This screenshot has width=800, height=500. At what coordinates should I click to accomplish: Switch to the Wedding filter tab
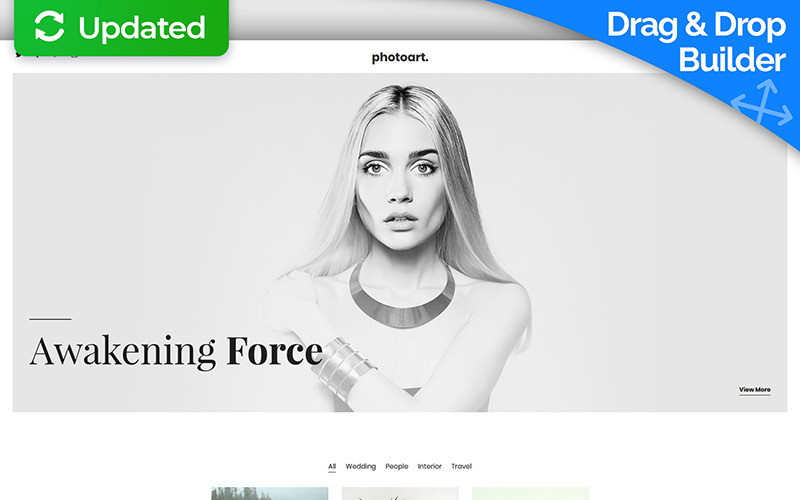[x=361, y=466]
